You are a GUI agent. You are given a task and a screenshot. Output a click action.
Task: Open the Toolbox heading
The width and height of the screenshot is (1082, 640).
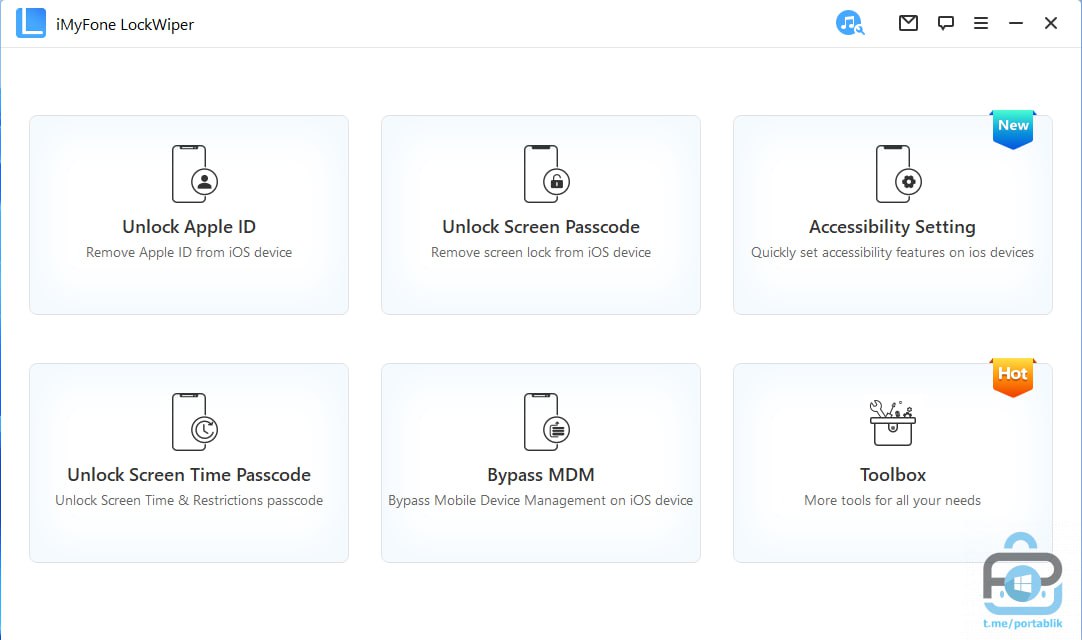(x=893, y=474)
